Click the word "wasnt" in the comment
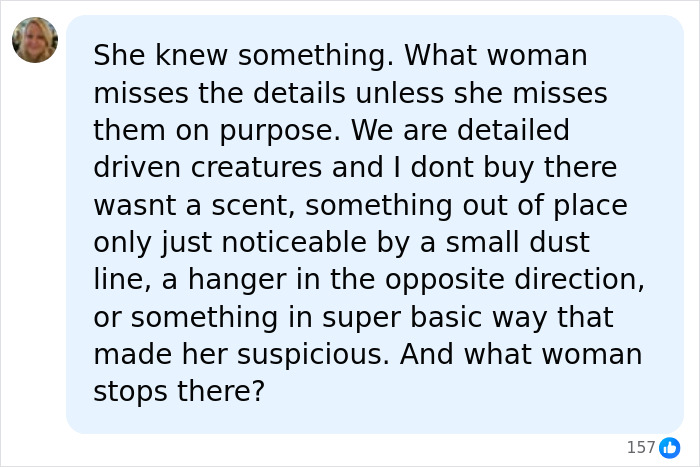 135,205
